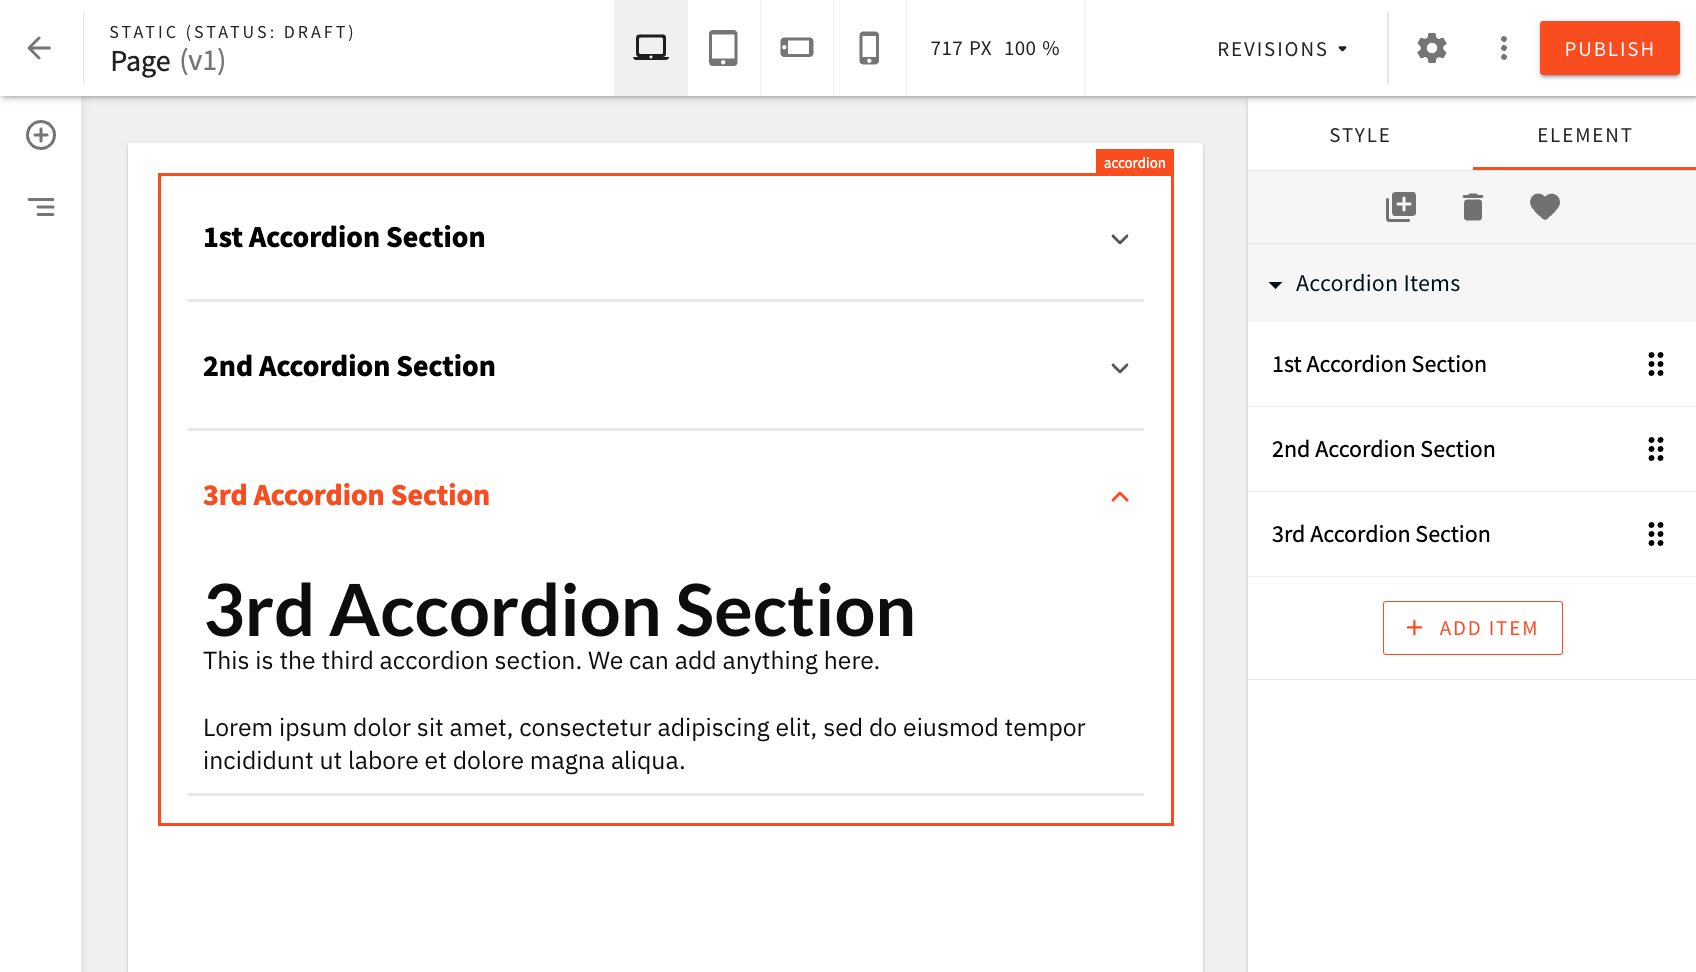
Task: Switch to tablet landscape preview
Action: tap(796, 45)
